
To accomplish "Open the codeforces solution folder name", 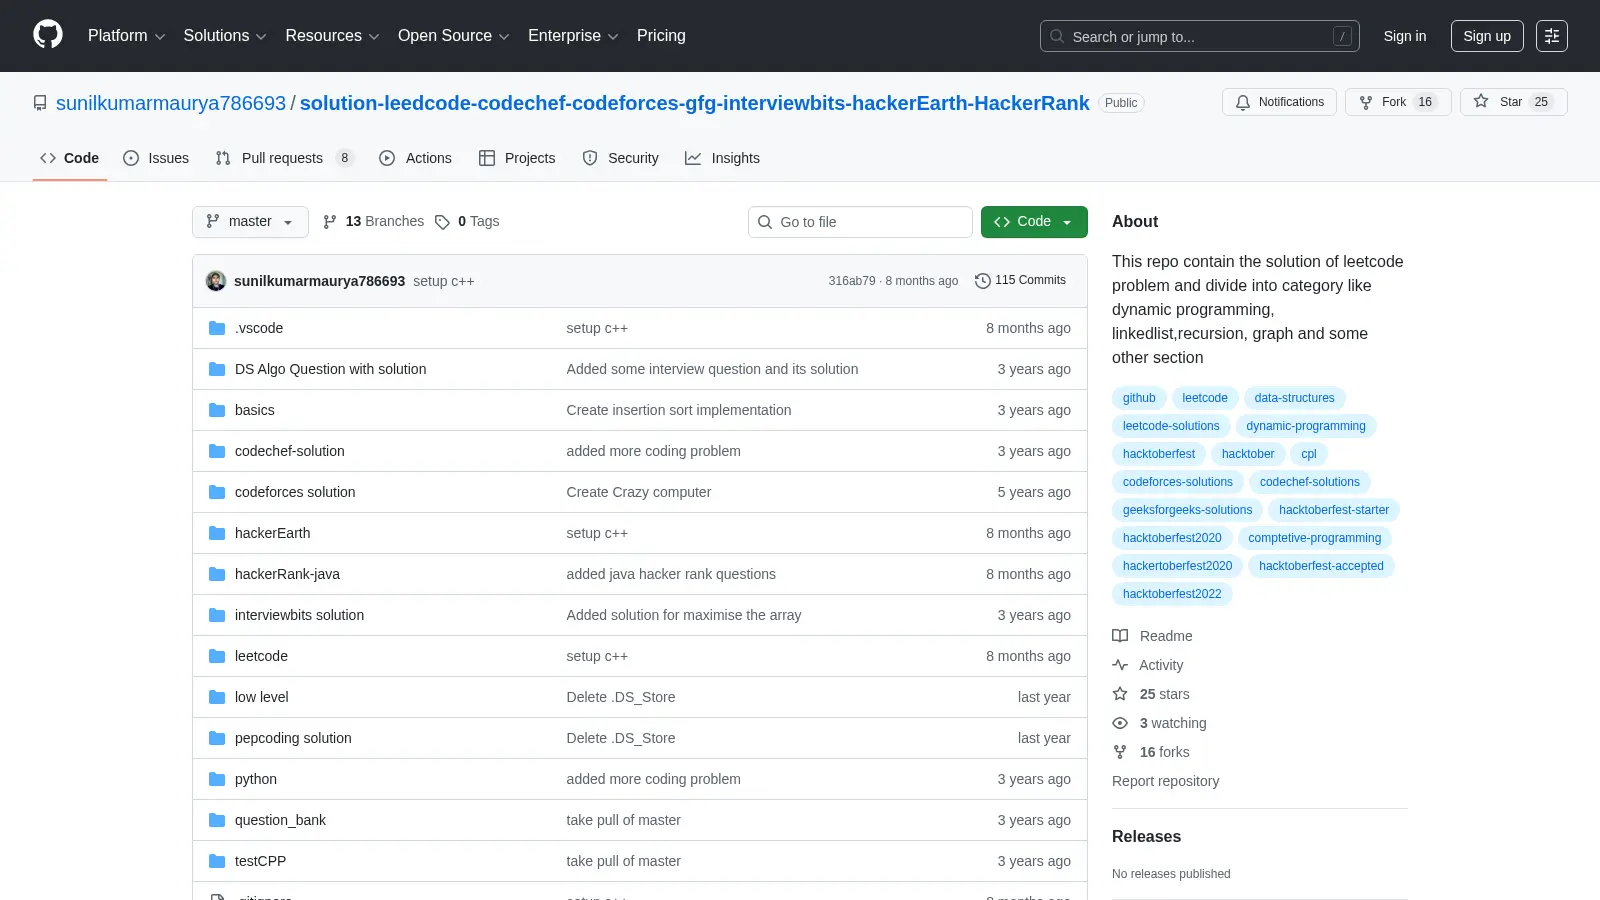I will [x=295, y=492].
